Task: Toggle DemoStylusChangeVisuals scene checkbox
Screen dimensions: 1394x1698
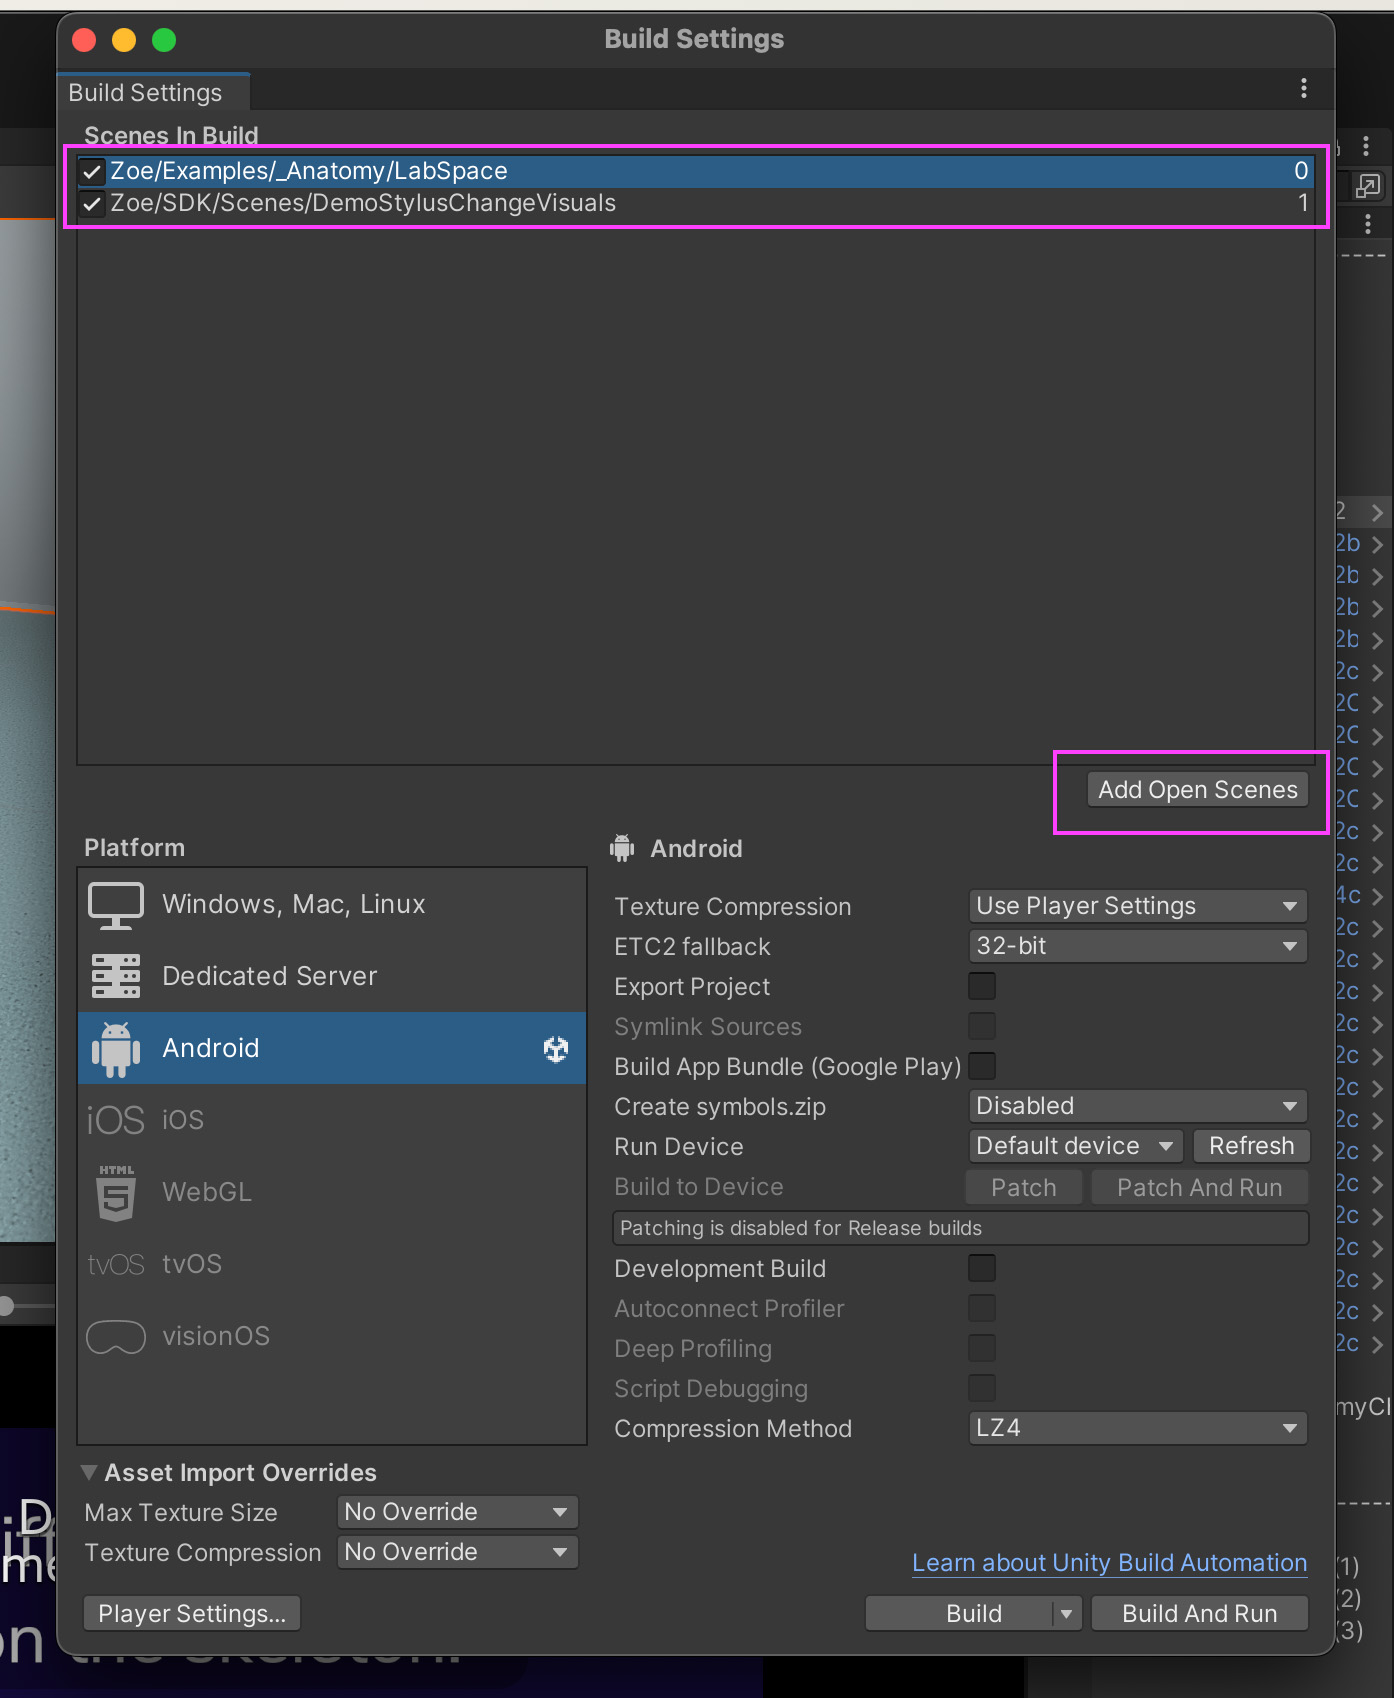Action: click(92, 203)
